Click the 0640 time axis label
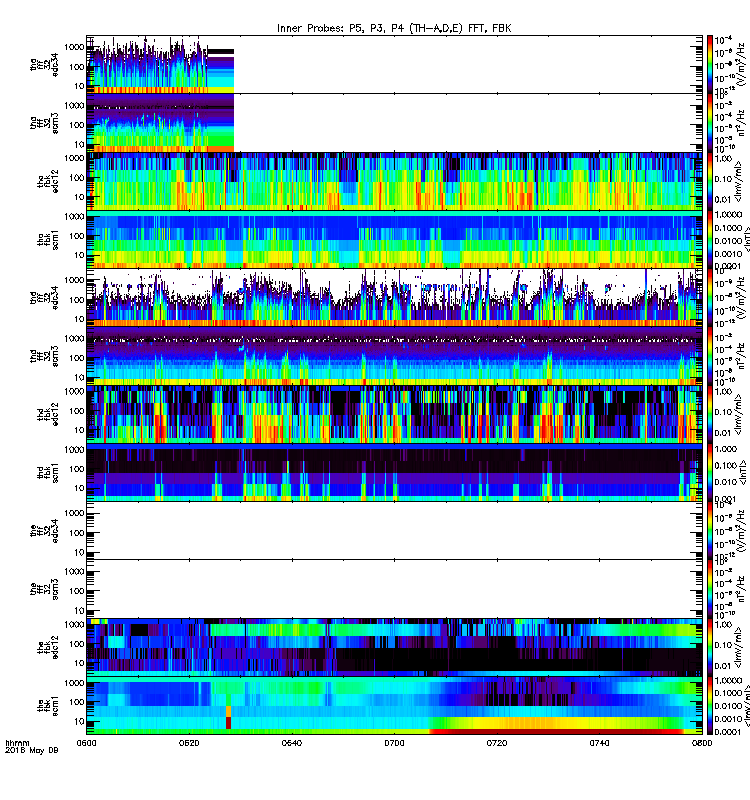Screen dimensions: 750x800 291,743
